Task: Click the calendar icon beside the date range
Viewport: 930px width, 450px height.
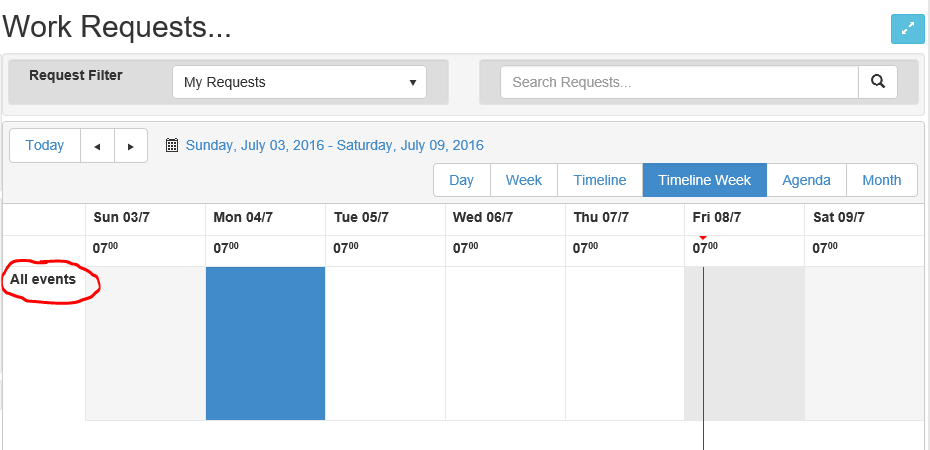Action: pos(172,145)
